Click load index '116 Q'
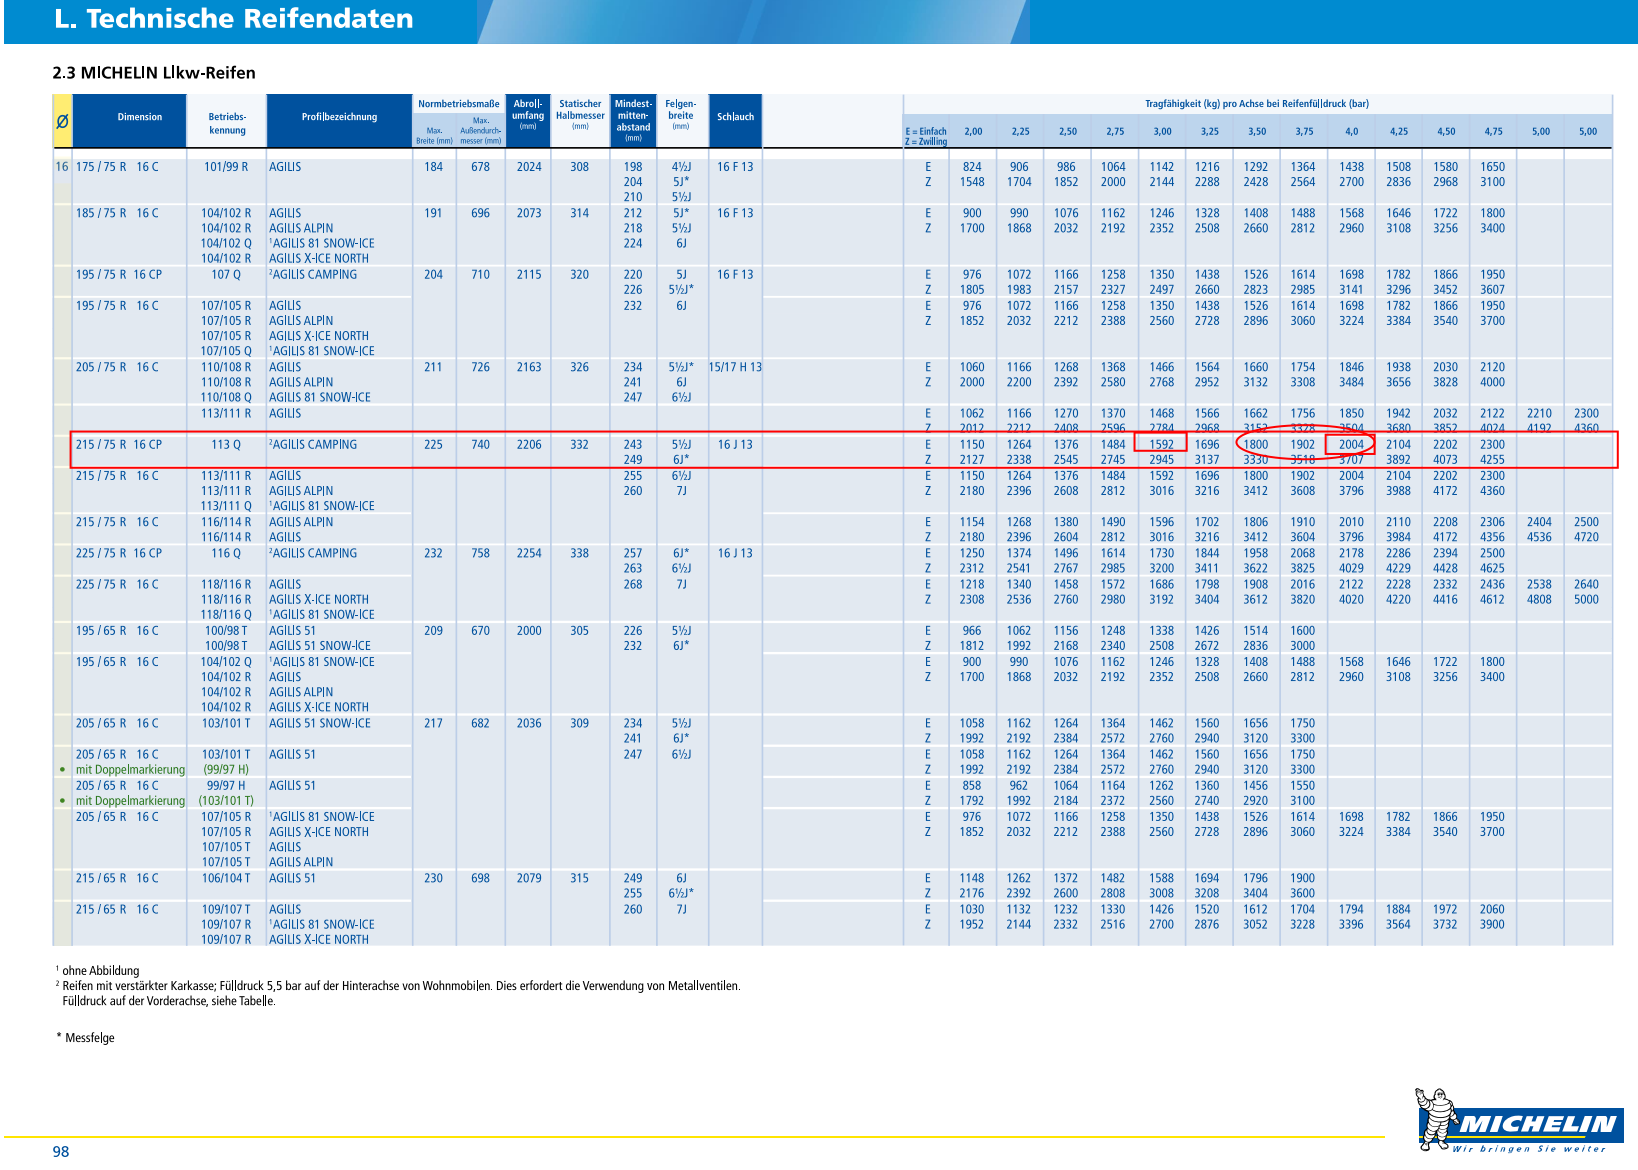The height and width of the screenshot is (1170, 1638). pyautogui.click(x=226, y=553)
